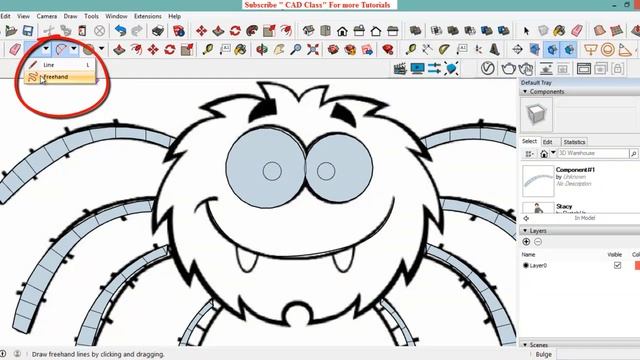640x360 pixels.
Task: Select the arrow Select tool in top toolbar
Action: 526,31
